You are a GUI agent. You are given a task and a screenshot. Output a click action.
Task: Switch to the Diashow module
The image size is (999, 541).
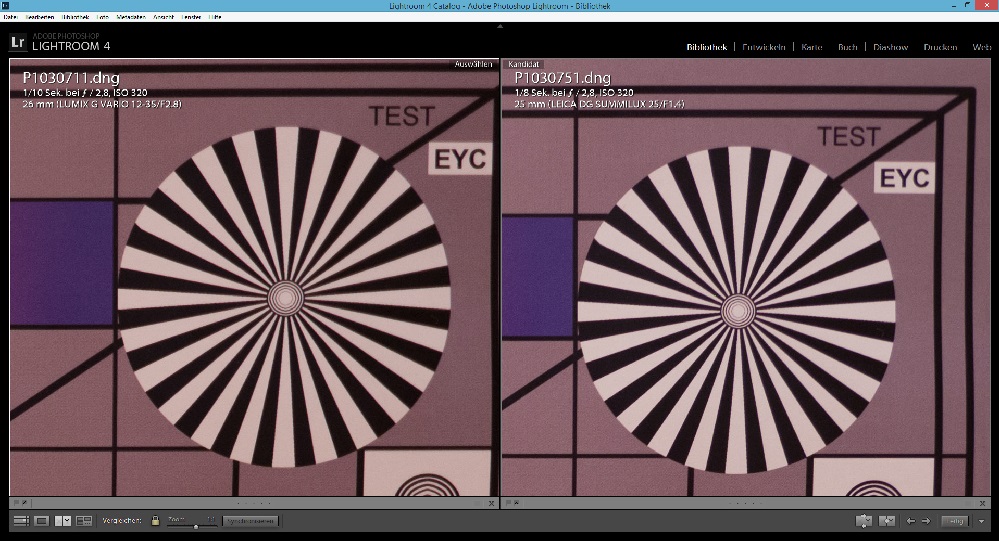coord(891,47)
